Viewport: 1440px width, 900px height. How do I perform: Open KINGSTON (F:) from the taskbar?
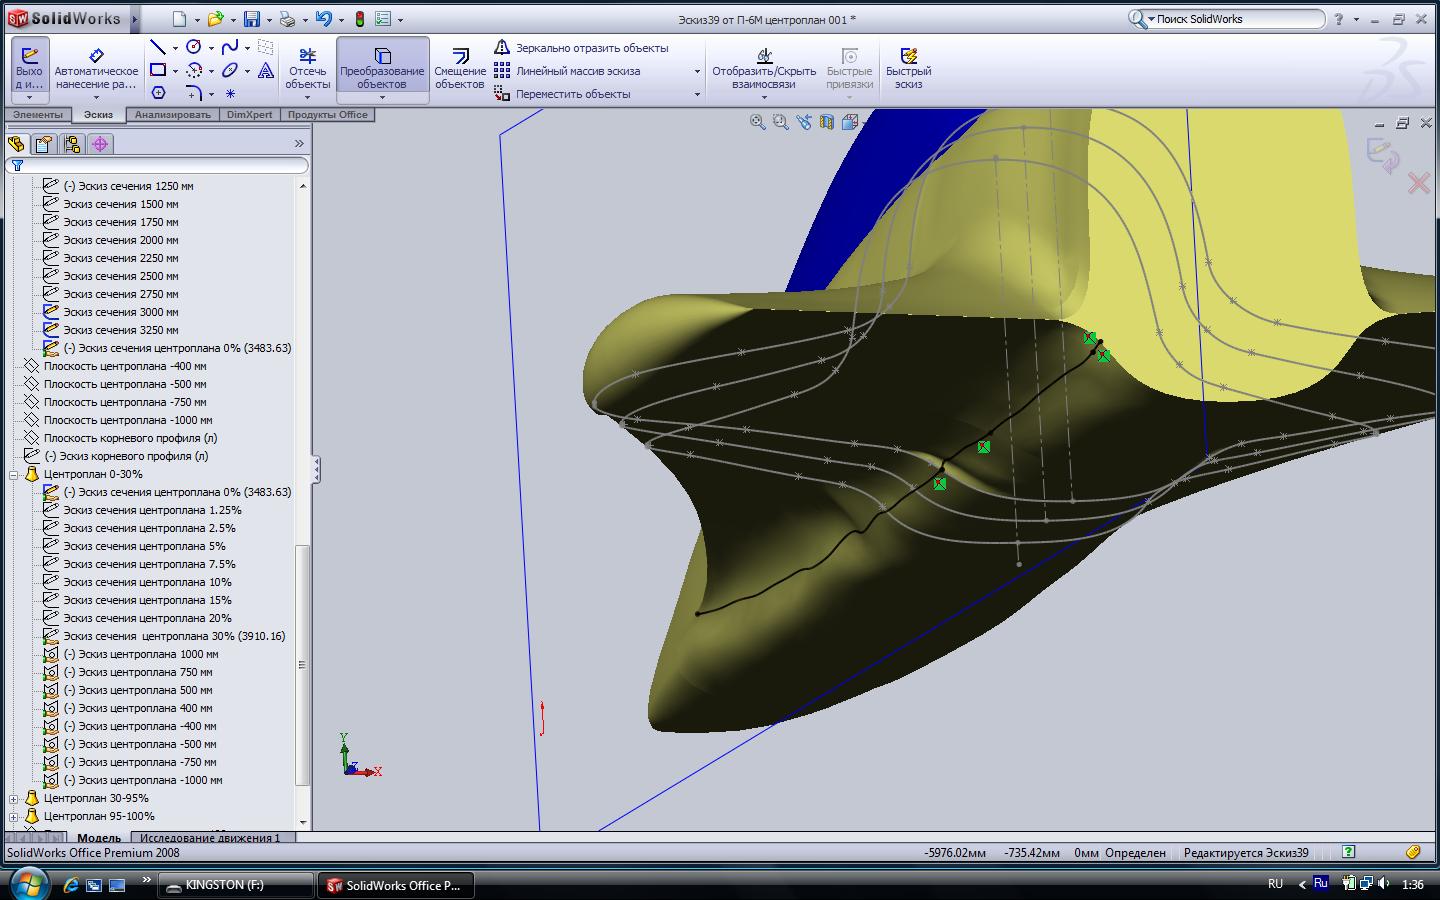click(236, 885)
